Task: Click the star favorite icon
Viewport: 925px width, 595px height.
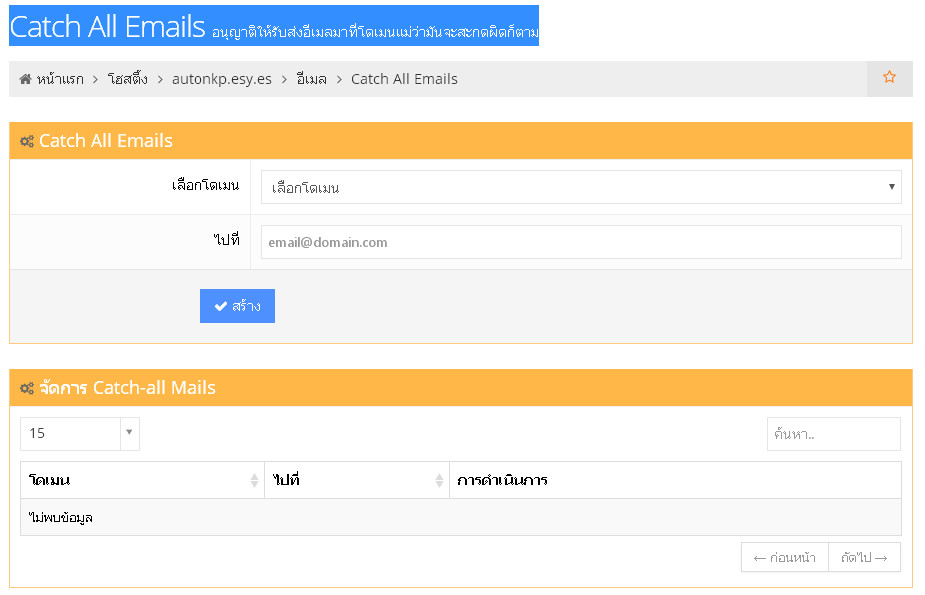Action: (889, 78)
